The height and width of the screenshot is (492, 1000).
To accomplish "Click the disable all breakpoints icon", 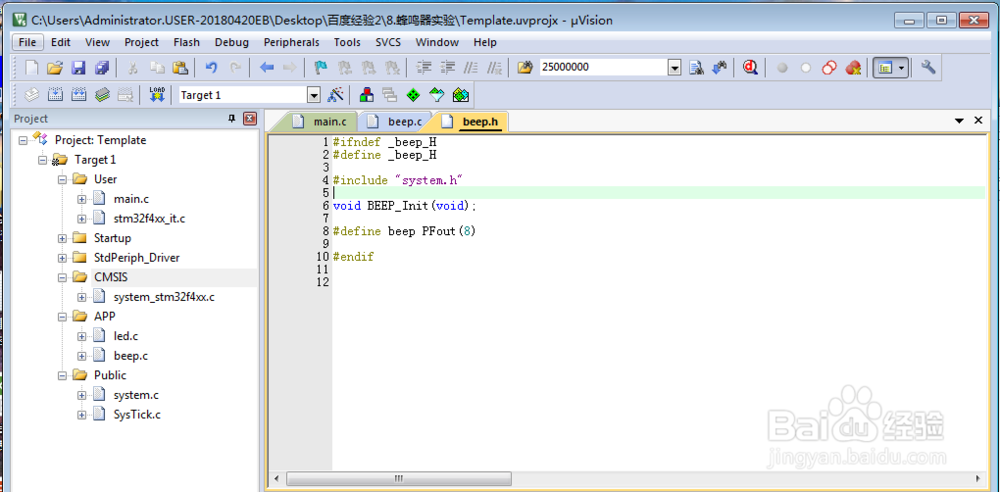I will click(829, 68).
